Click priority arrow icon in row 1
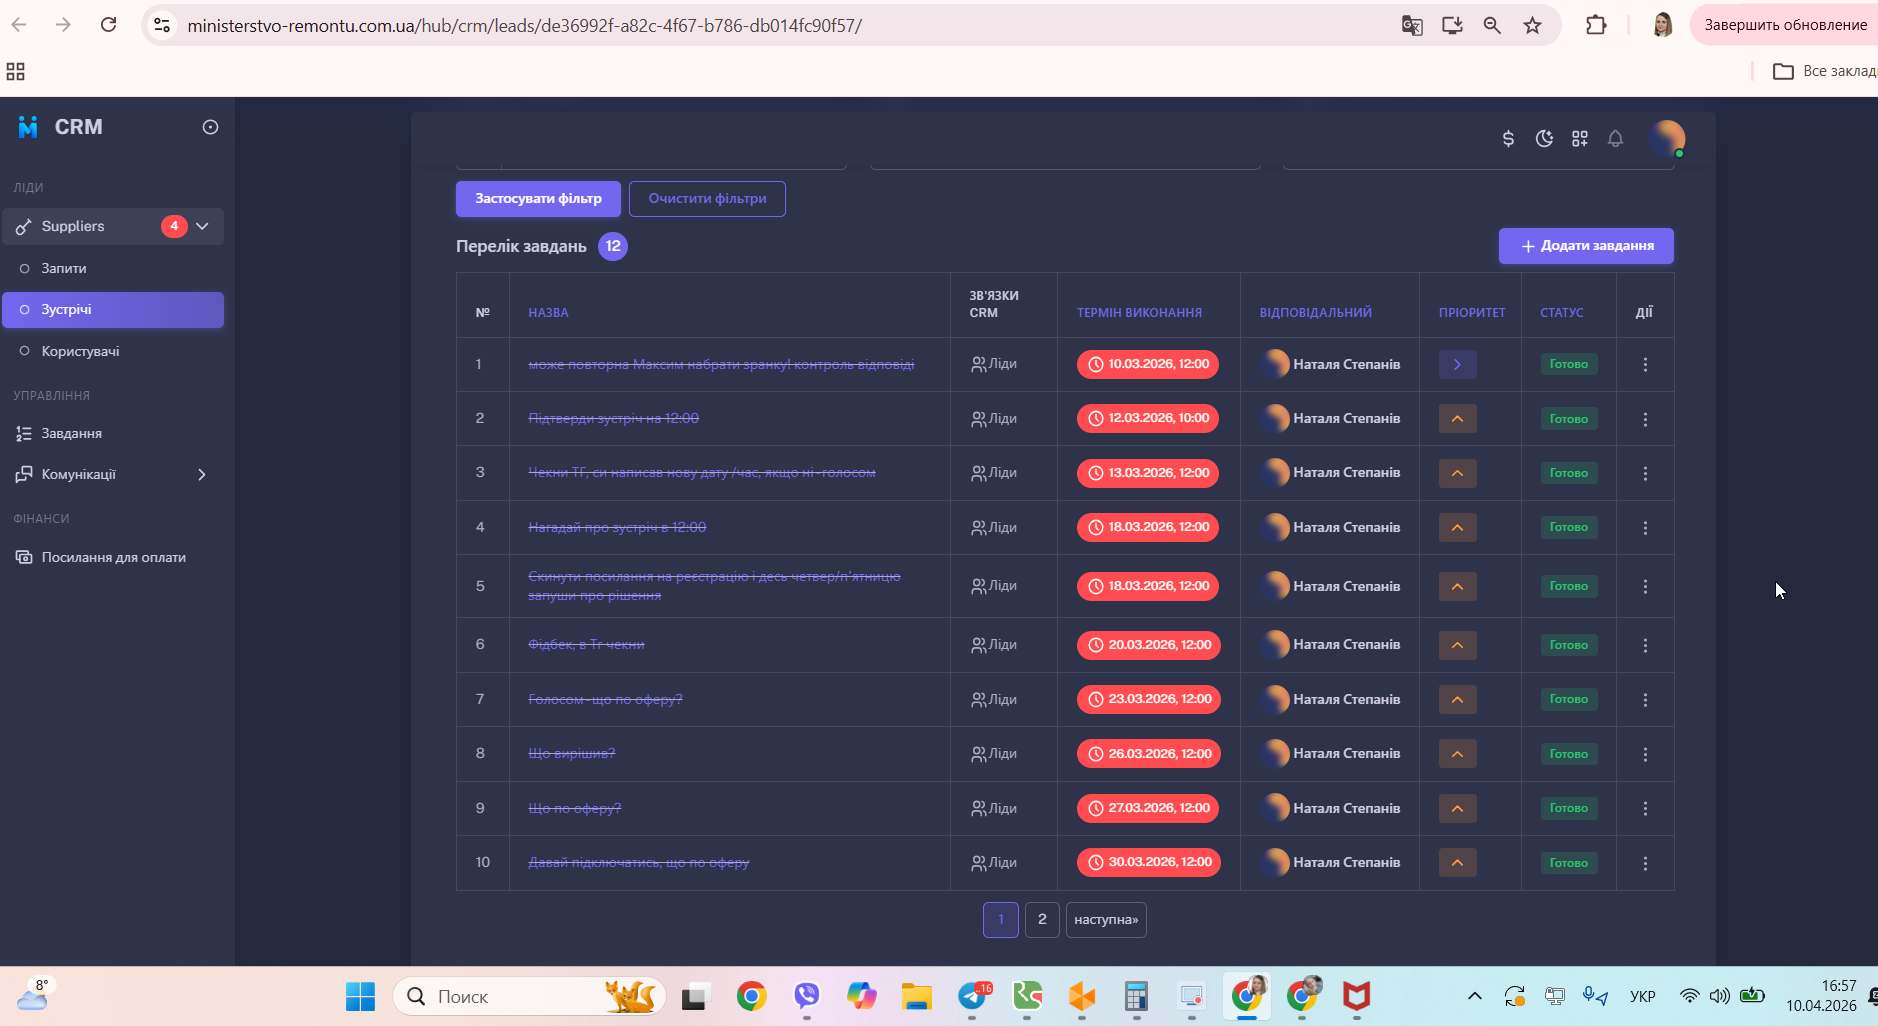Screen dimensions: 1878x1026 point(1457,365)
